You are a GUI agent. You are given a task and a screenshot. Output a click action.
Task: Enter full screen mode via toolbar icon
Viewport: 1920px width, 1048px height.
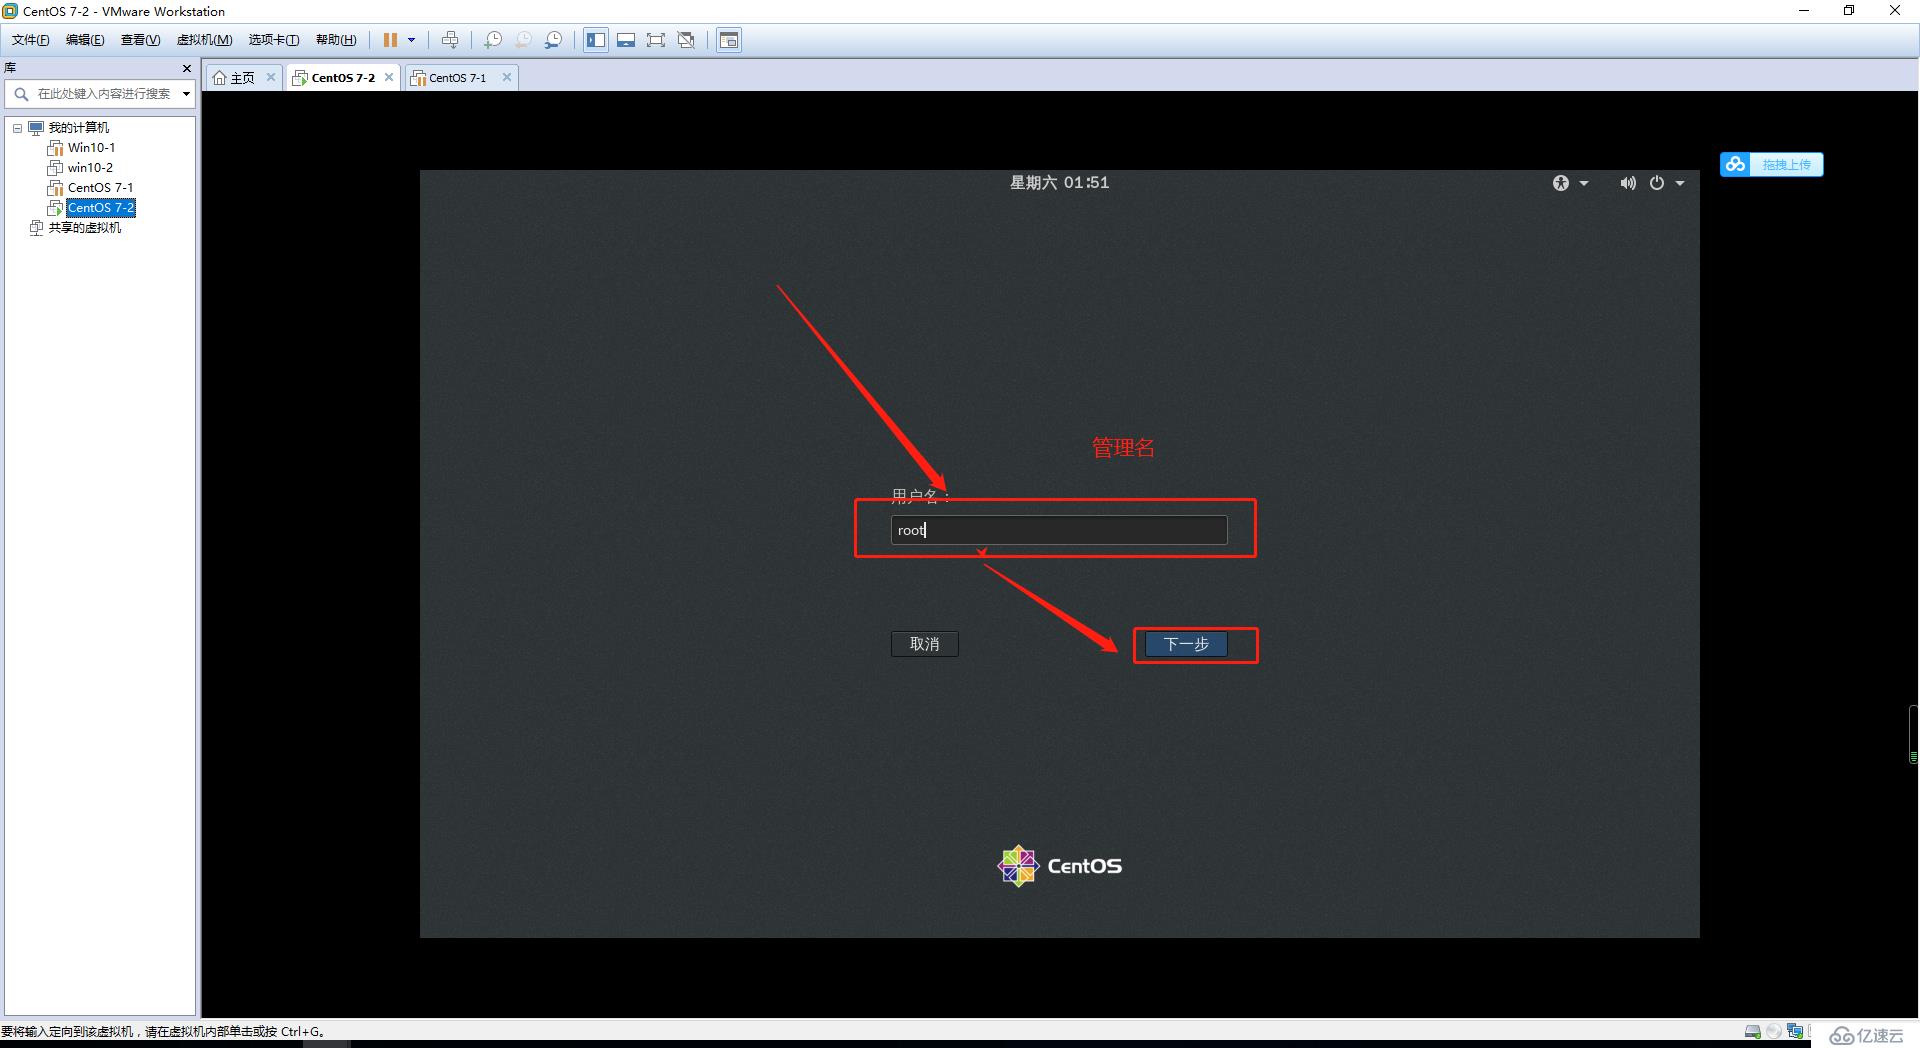pos(656,40)
